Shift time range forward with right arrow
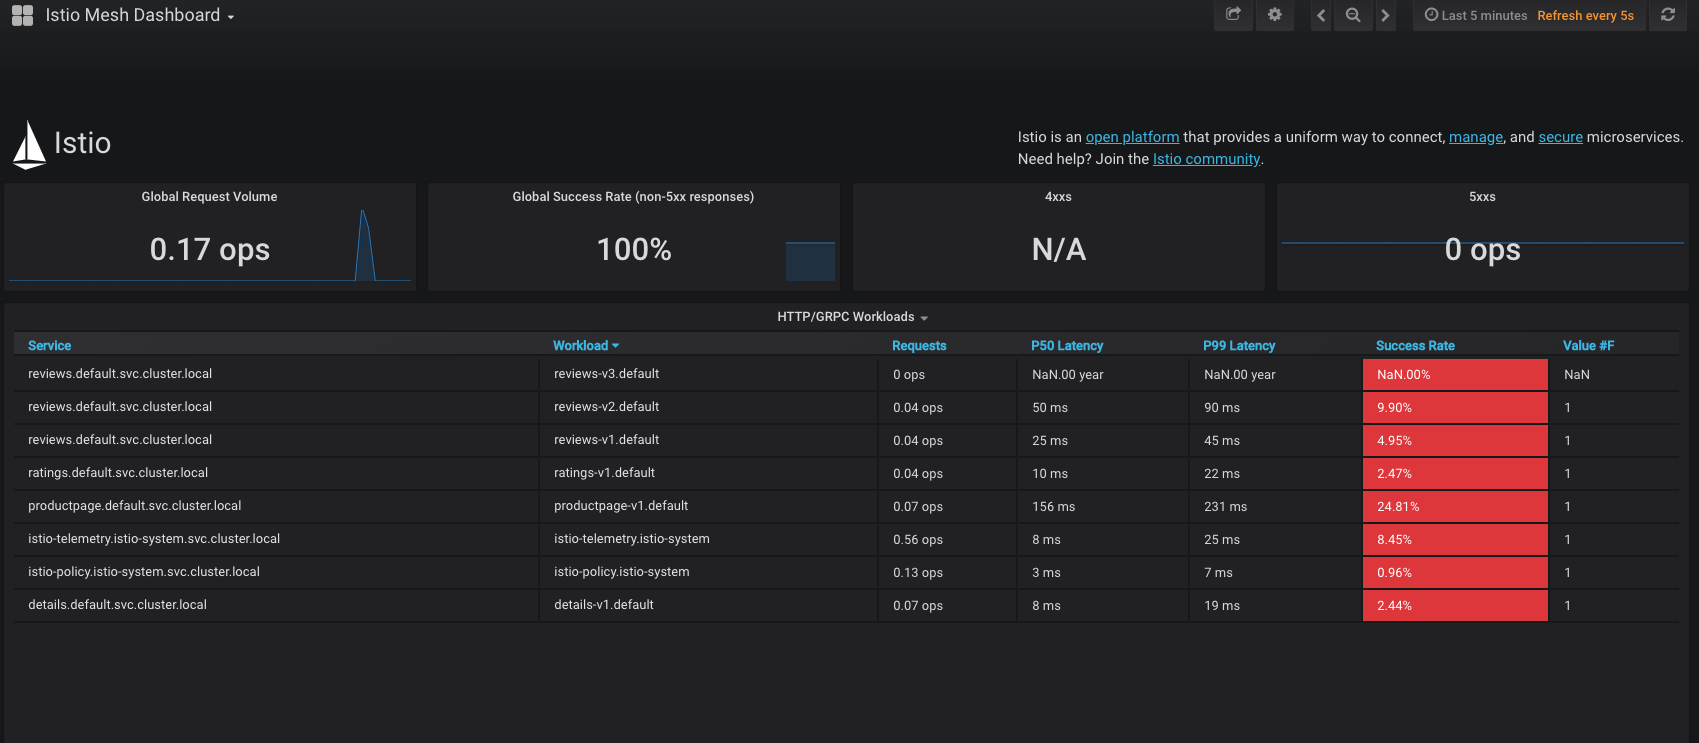Image resolution: width=1699 pixels, height=743 pixels. tap(1385, 15)
